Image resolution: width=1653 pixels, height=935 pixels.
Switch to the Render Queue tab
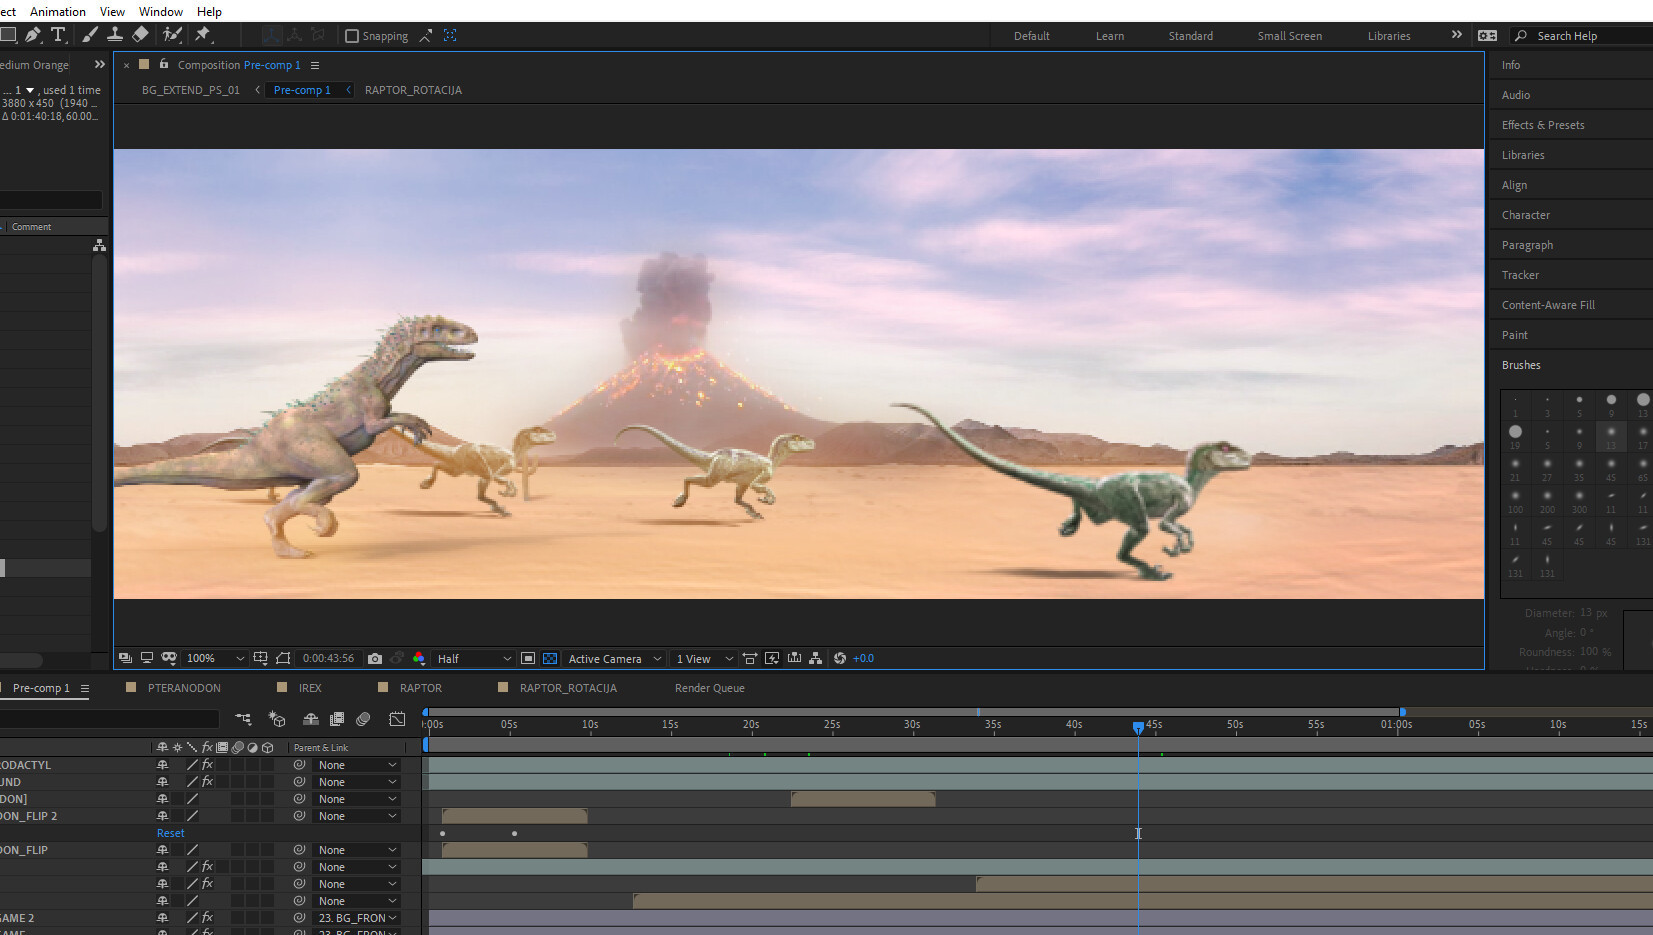point(709,688)
